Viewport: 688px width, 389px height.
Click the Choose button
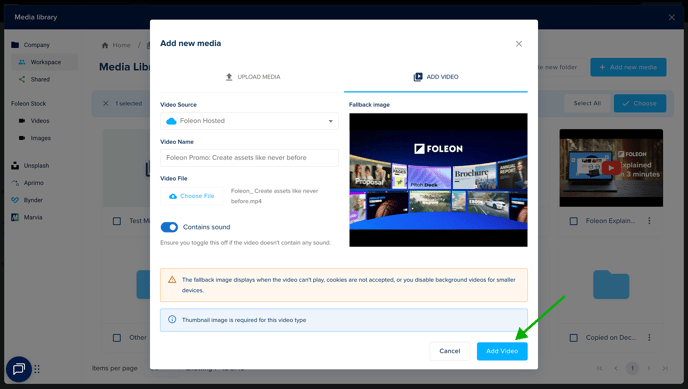click(x=640, y=103)
